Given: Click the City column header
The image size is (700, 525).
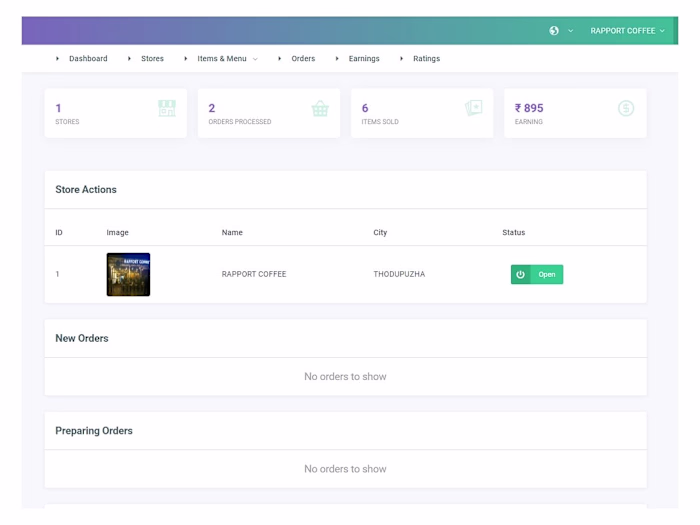Looking at the screenshot, I should tap(380, 233).
